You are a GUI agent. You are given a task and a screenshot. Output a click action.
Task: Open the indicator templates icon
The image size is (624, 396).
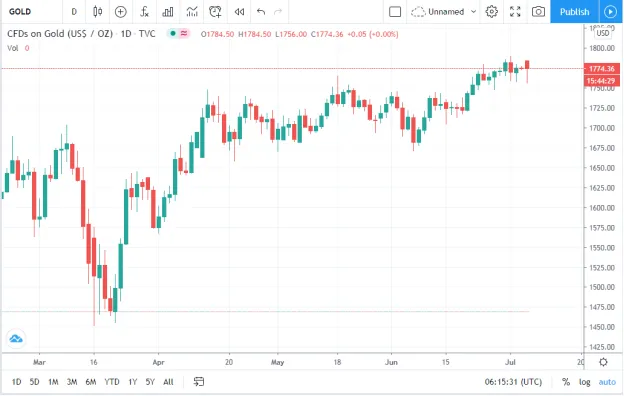tap(192, 12)
